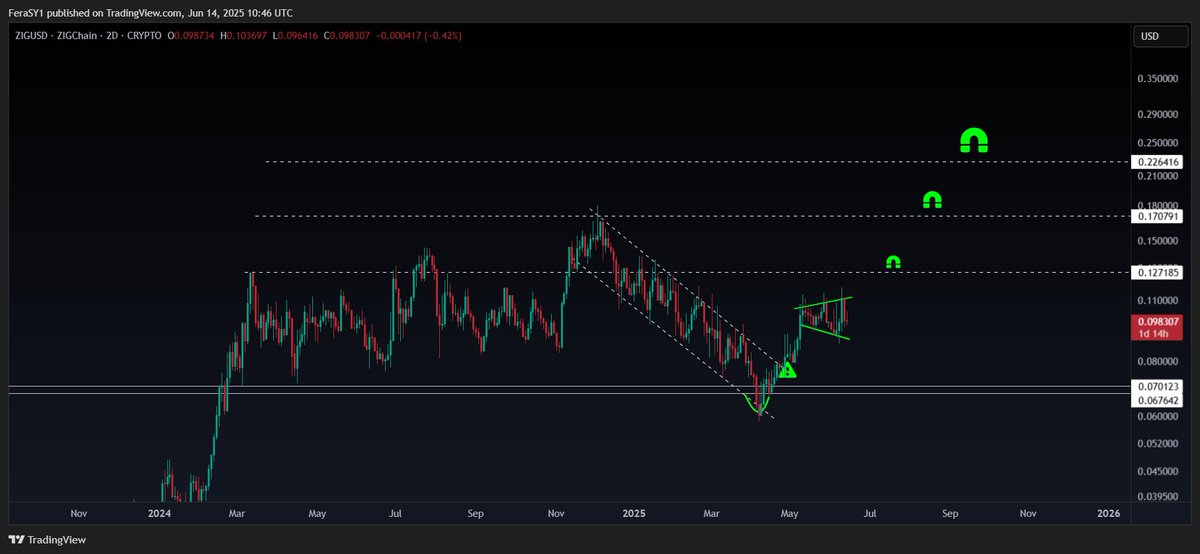Click the 0.250000 price axis label

pos(1157,143)
